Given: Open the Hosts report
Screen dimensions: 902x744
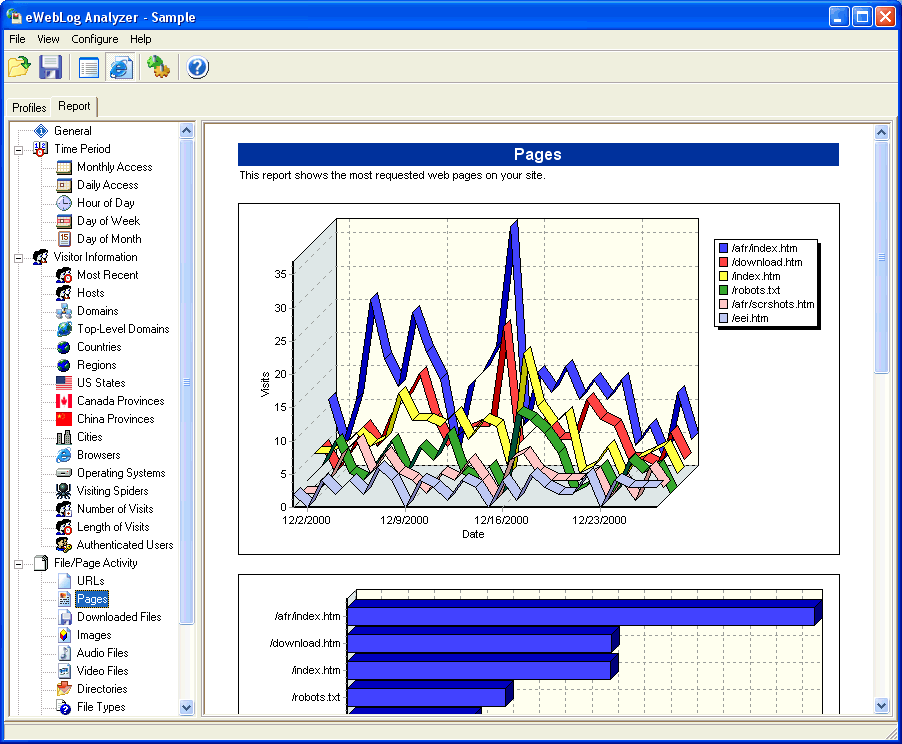Looking at the screenshot, I should click(91, 293).
